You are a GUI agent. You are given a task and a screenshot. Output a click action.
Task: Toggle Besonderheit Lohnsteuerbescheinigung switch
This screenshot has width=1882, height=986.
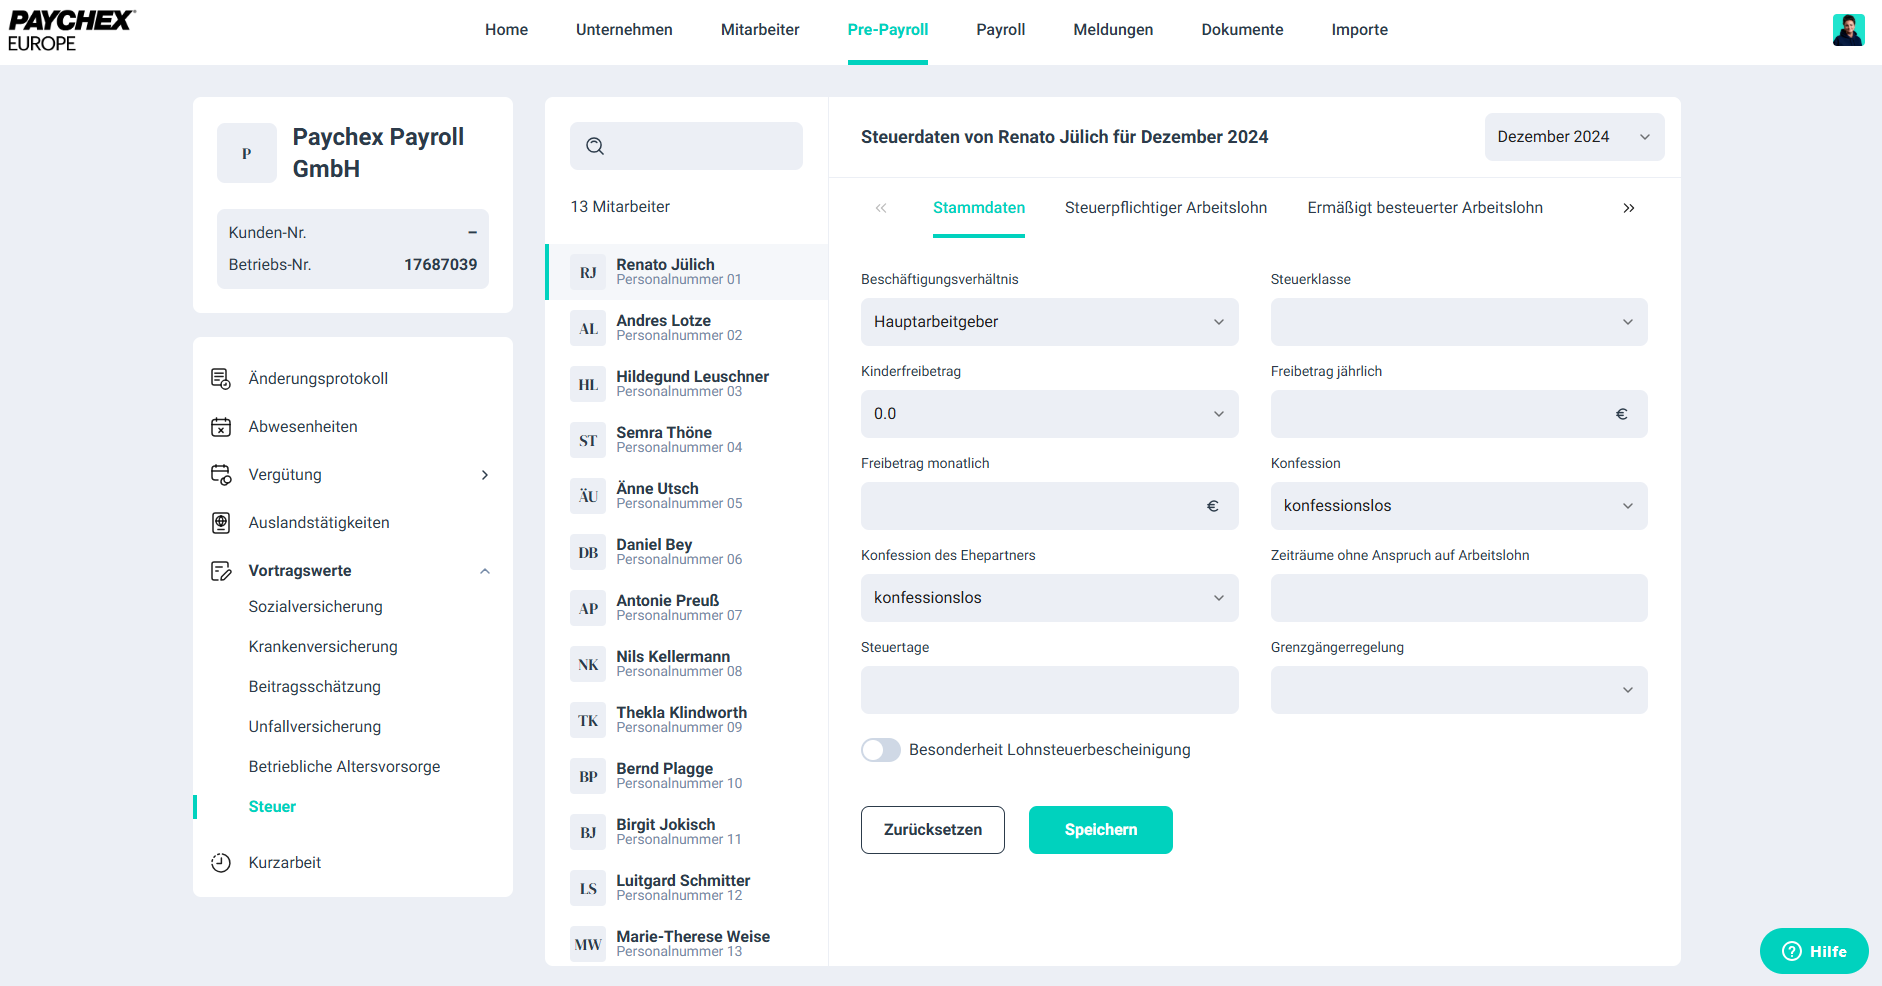[881, 750]
